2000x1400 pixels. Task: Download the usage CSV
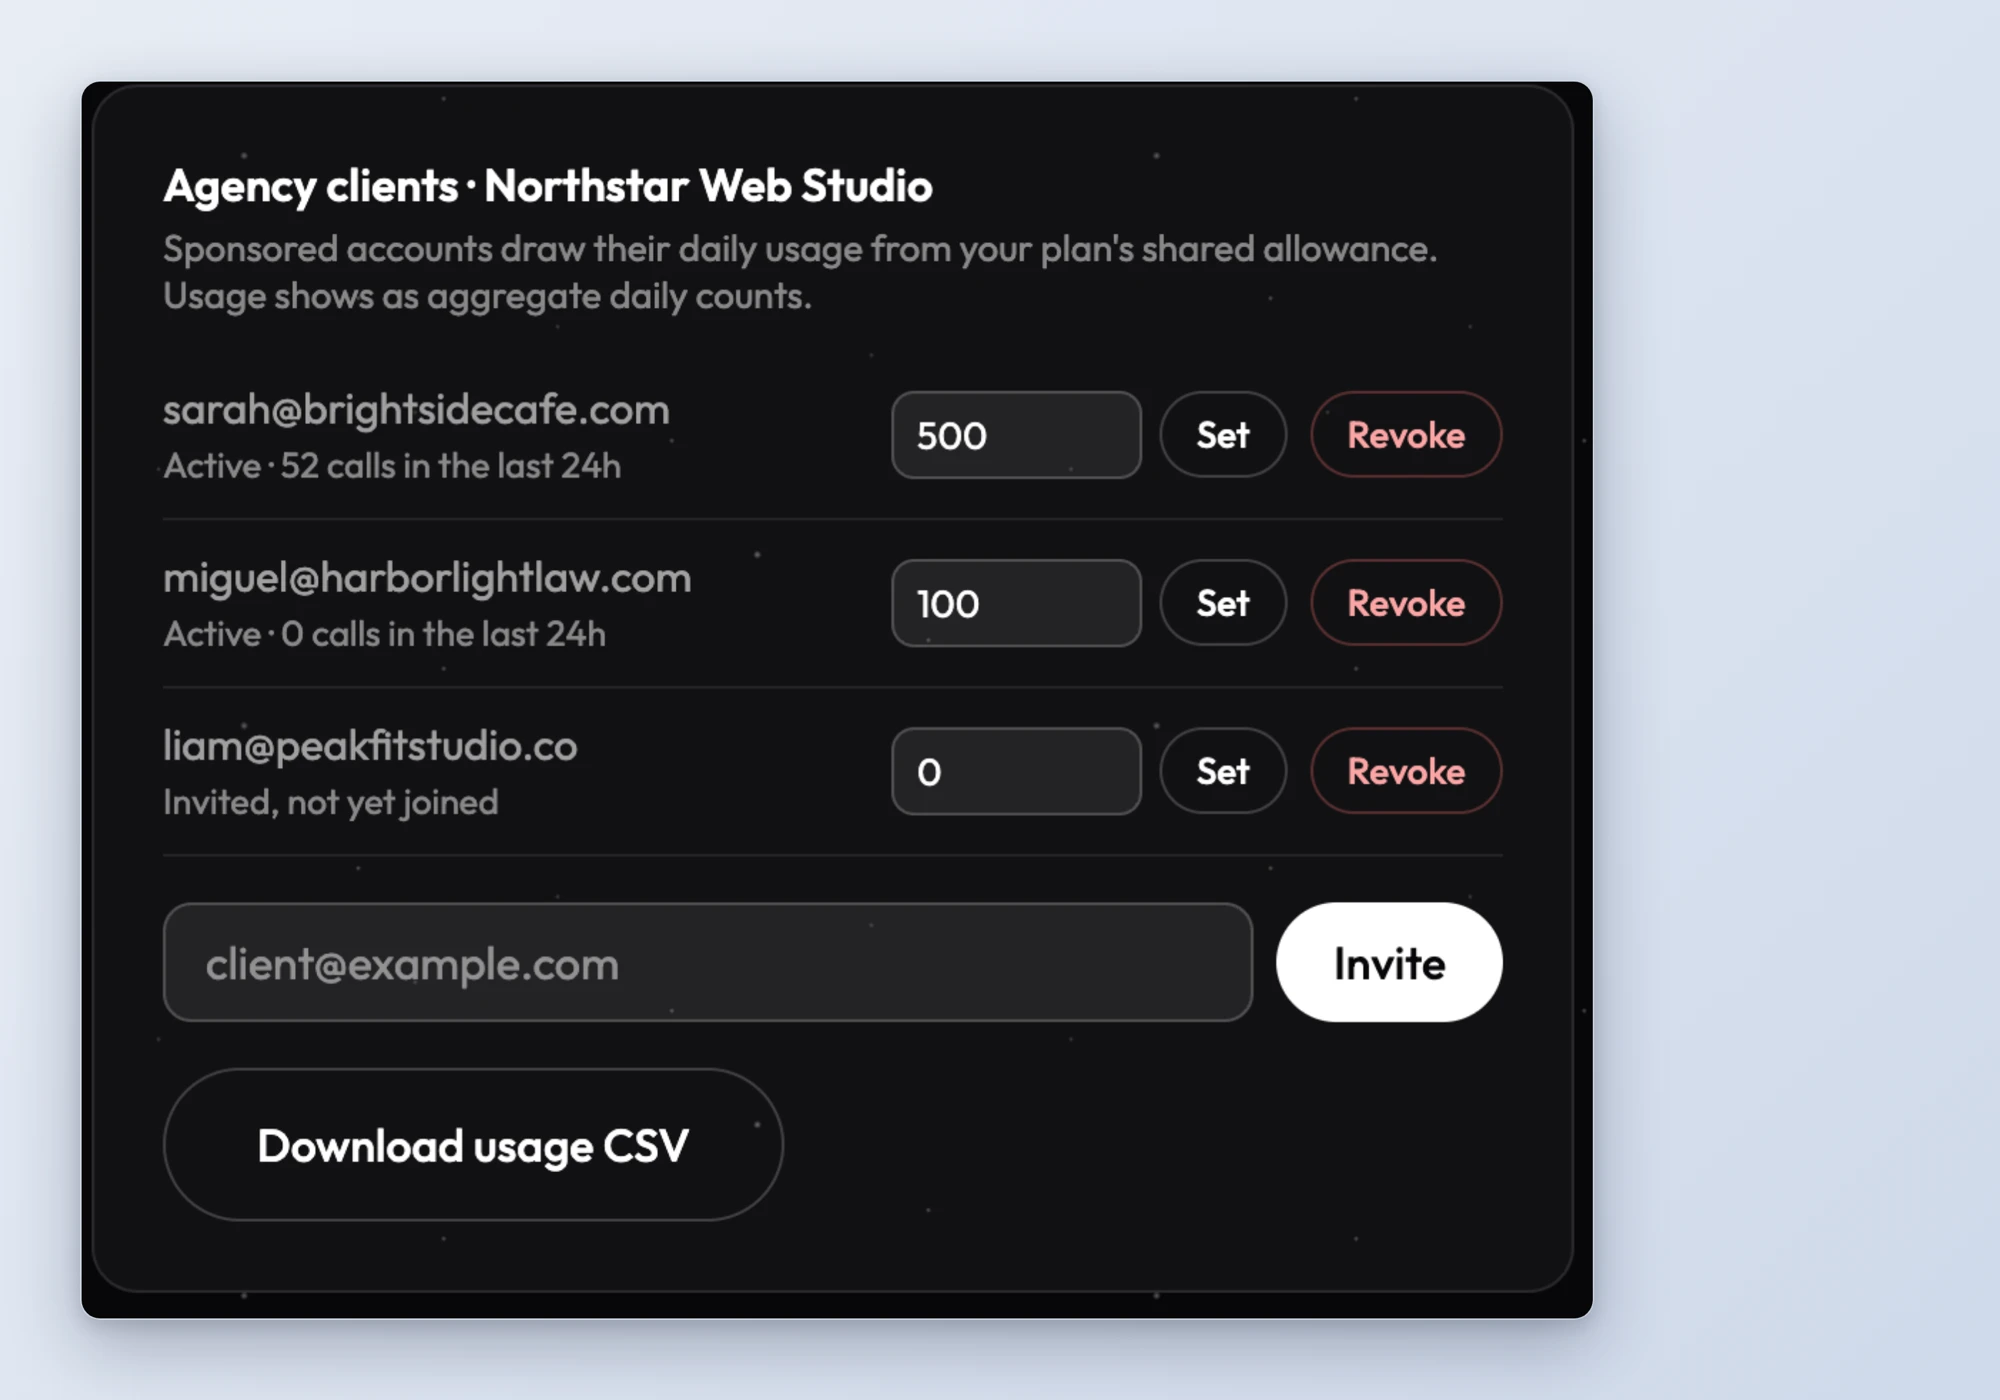click(473, 1145)
